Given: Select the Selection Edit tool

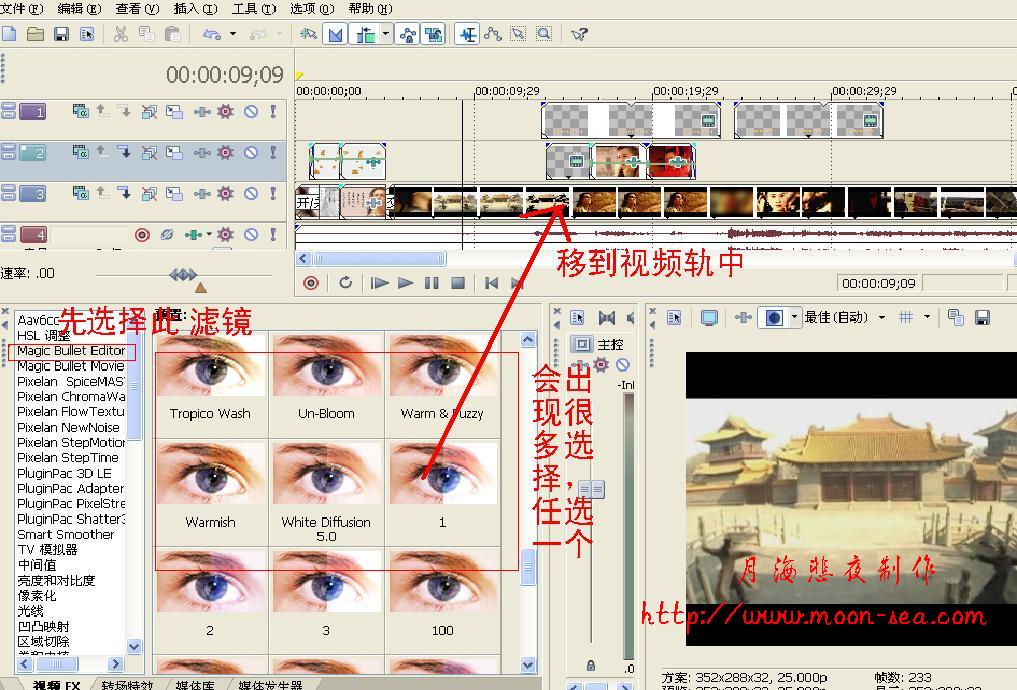Looking at the screenshot, I should pos(518,34).
